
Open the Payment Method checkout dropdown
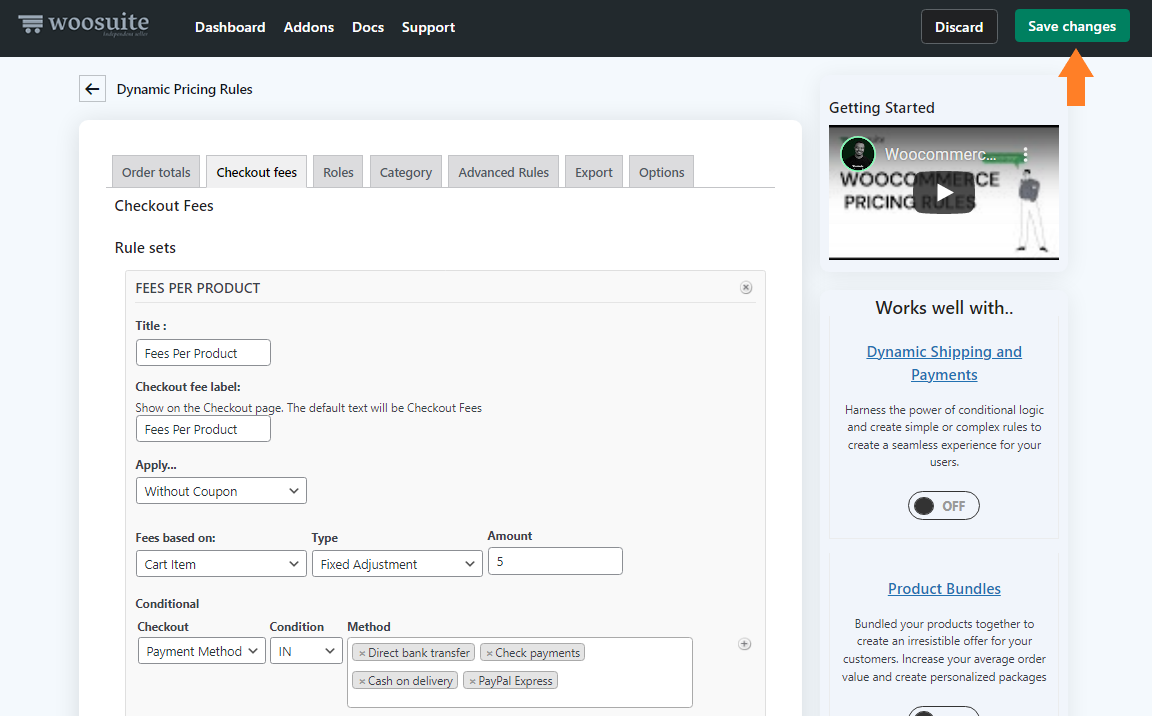(x=201, y=651)
